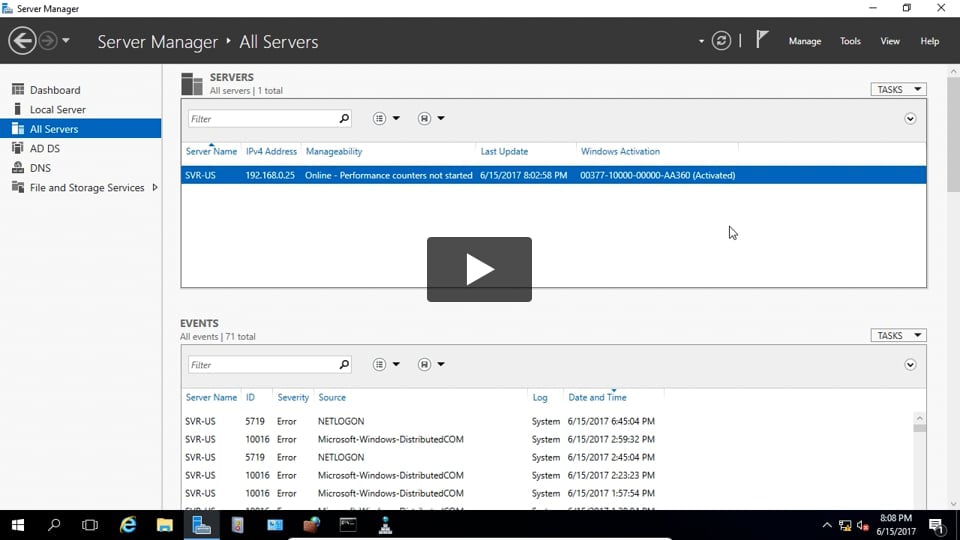This screenshot has height=540, width=960.
Task: Refresh the Server Manager view
Action: click(721, 41)
